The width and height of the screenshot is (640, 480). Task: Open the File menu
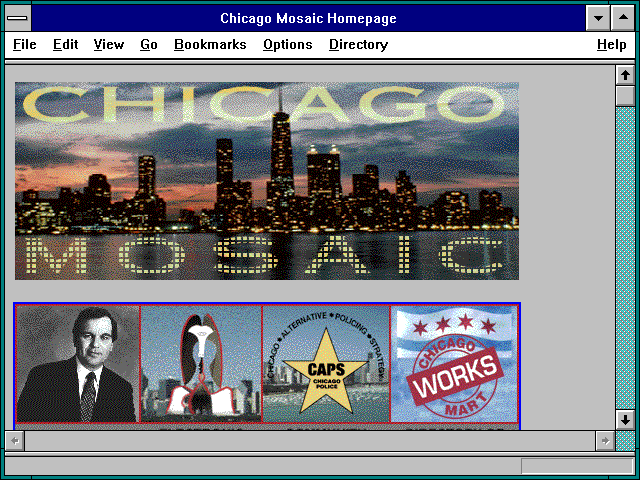pos(24,44)
